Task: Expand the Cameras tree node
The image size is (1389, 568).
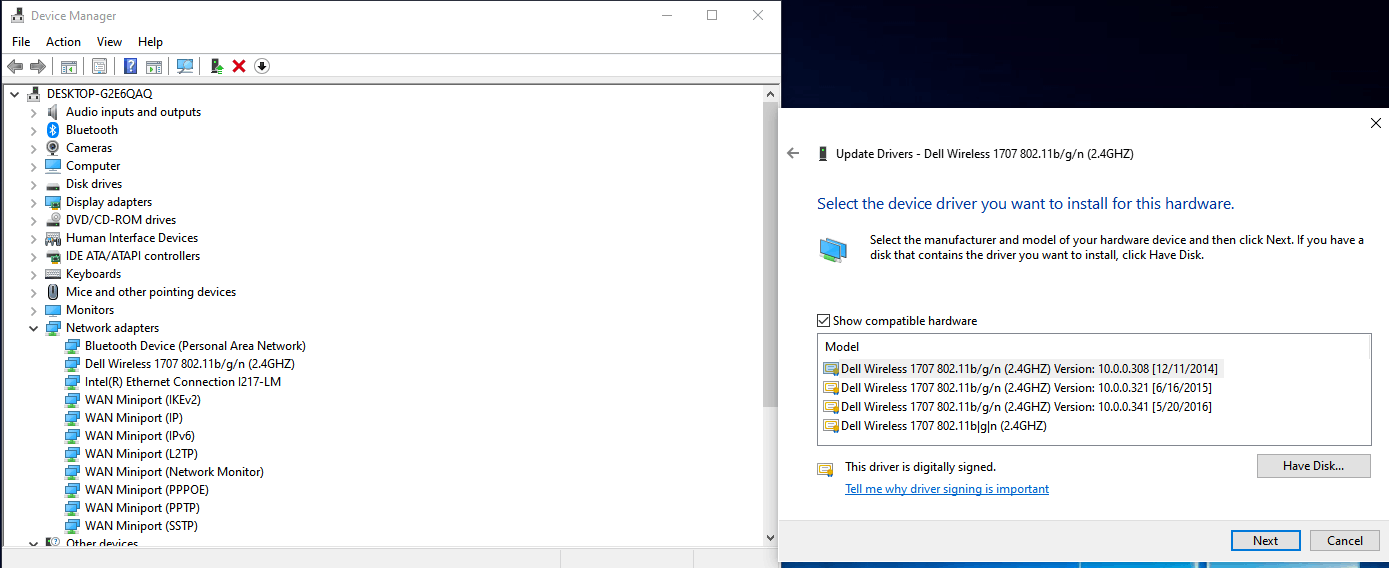Action: 33,148
